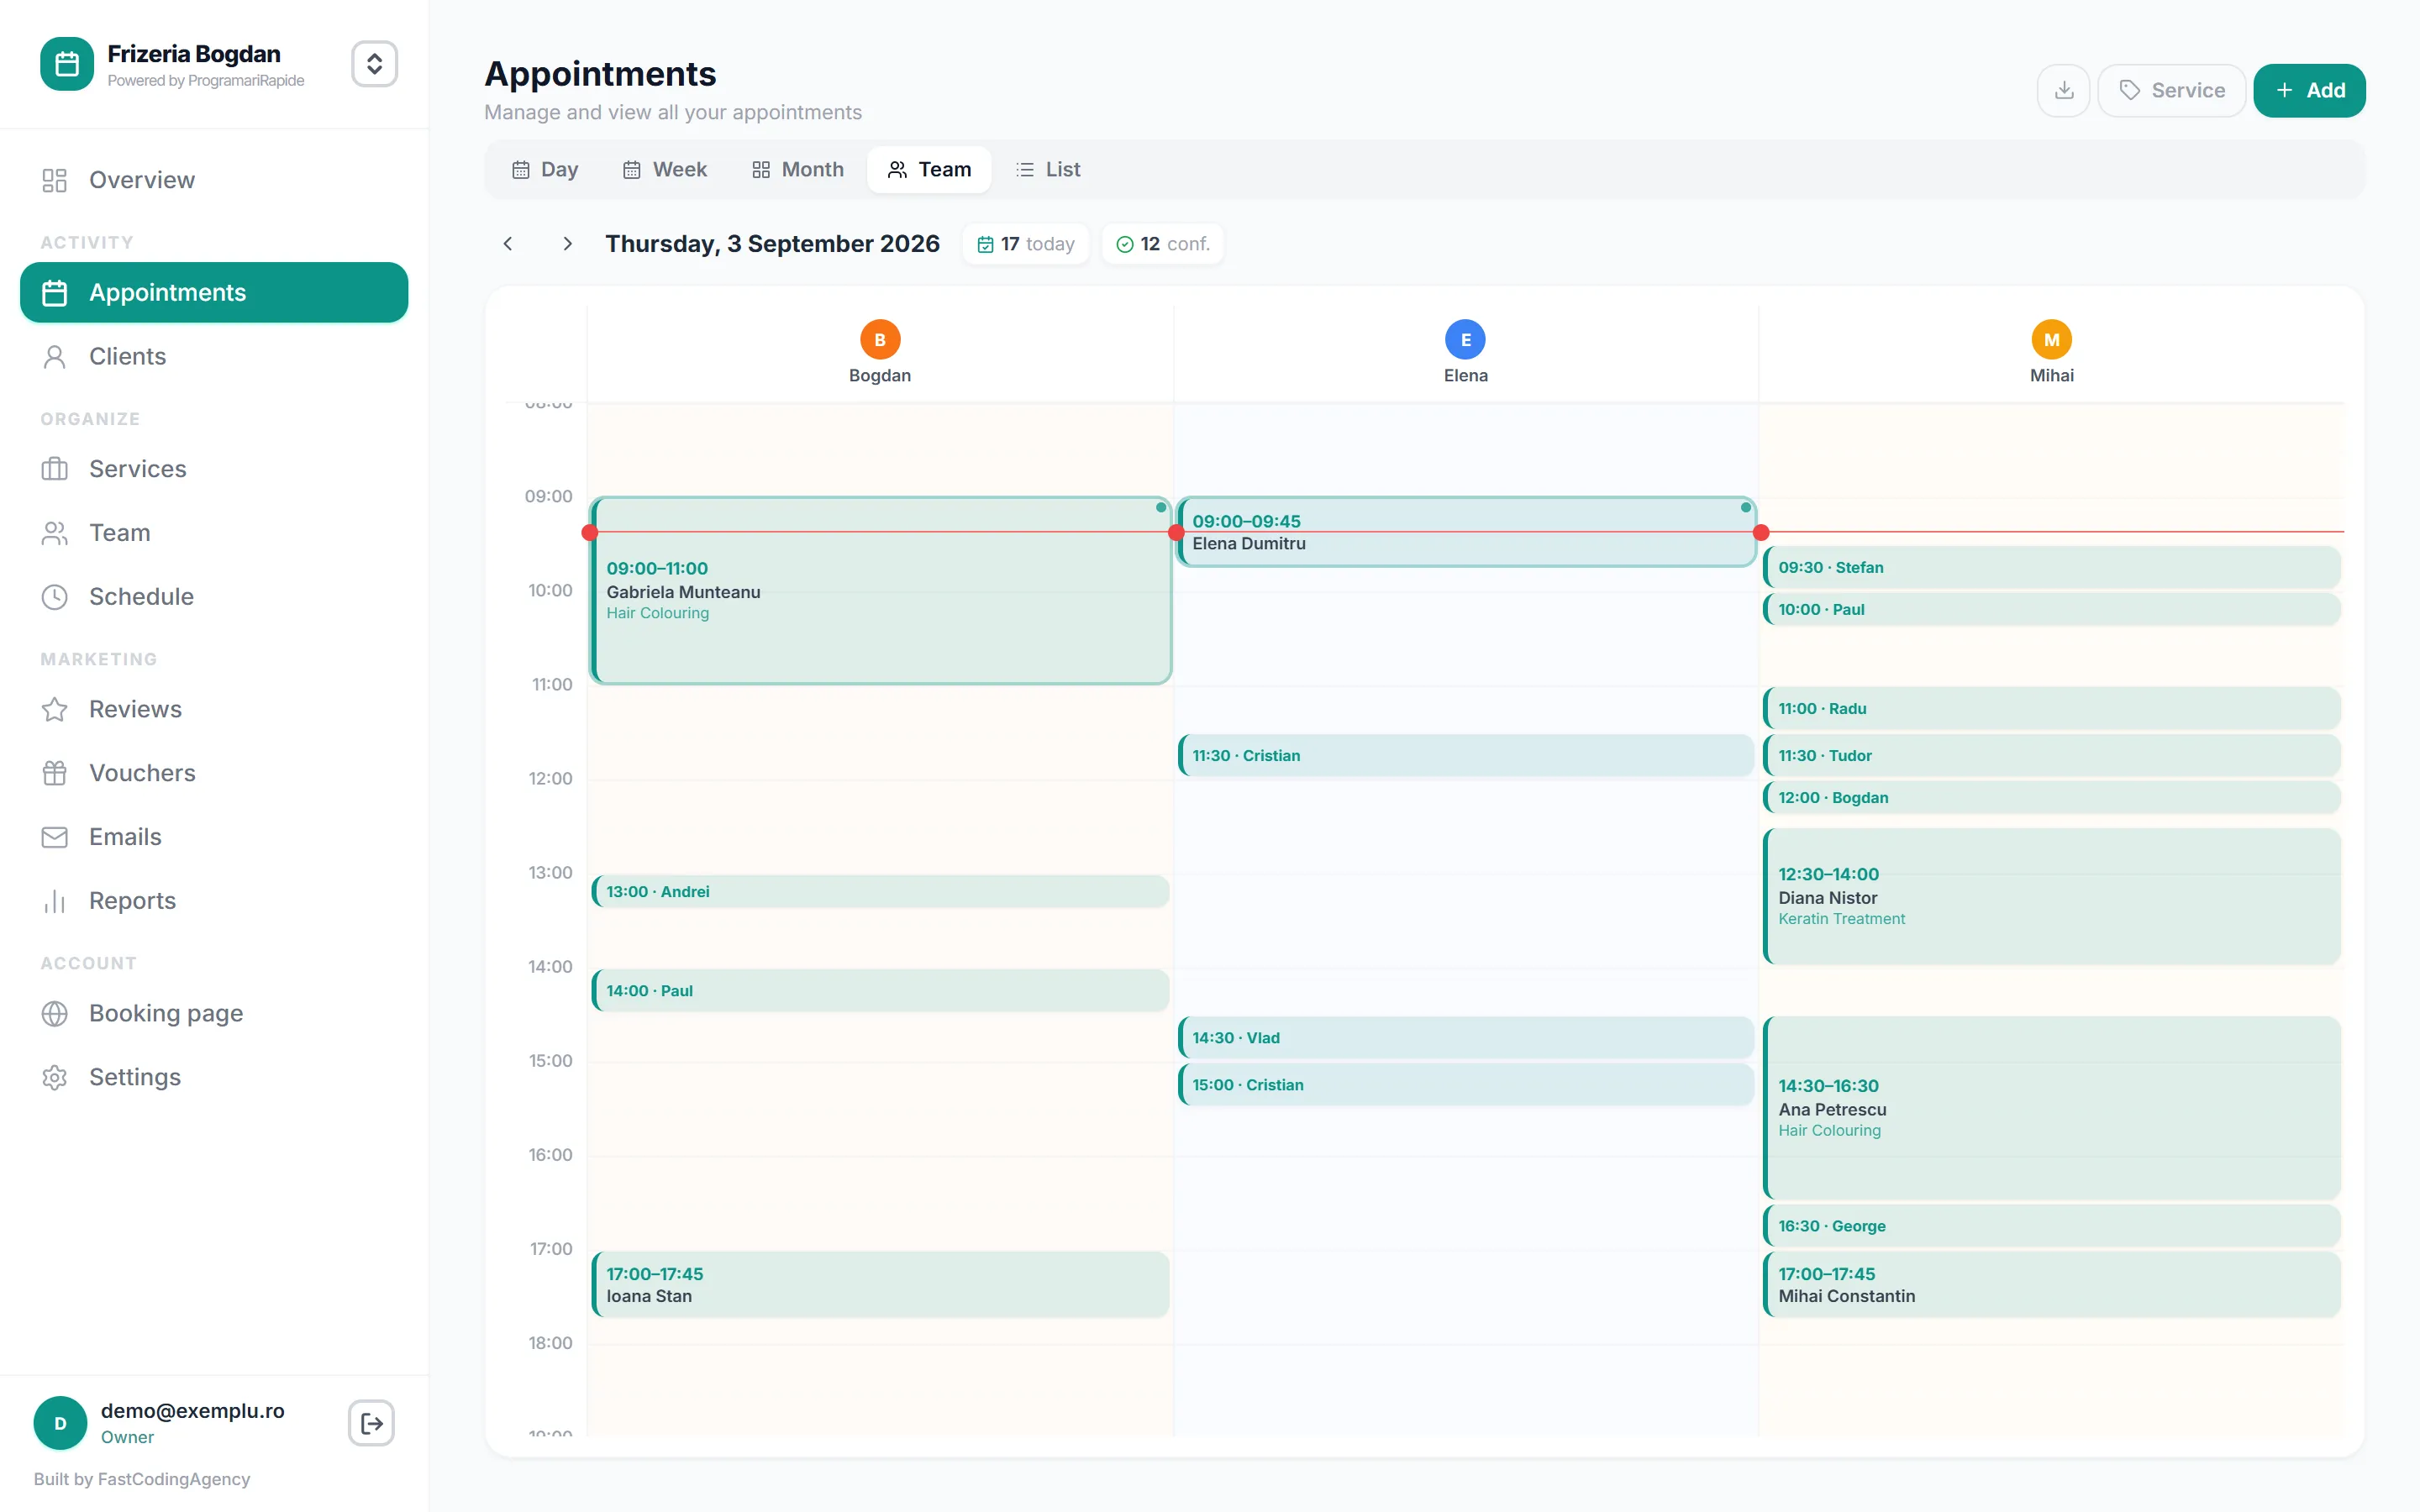Click the download export icon button
Image resolution: width=2420 pixels, height=1512 pixels.
click(x=2063, y=91)
